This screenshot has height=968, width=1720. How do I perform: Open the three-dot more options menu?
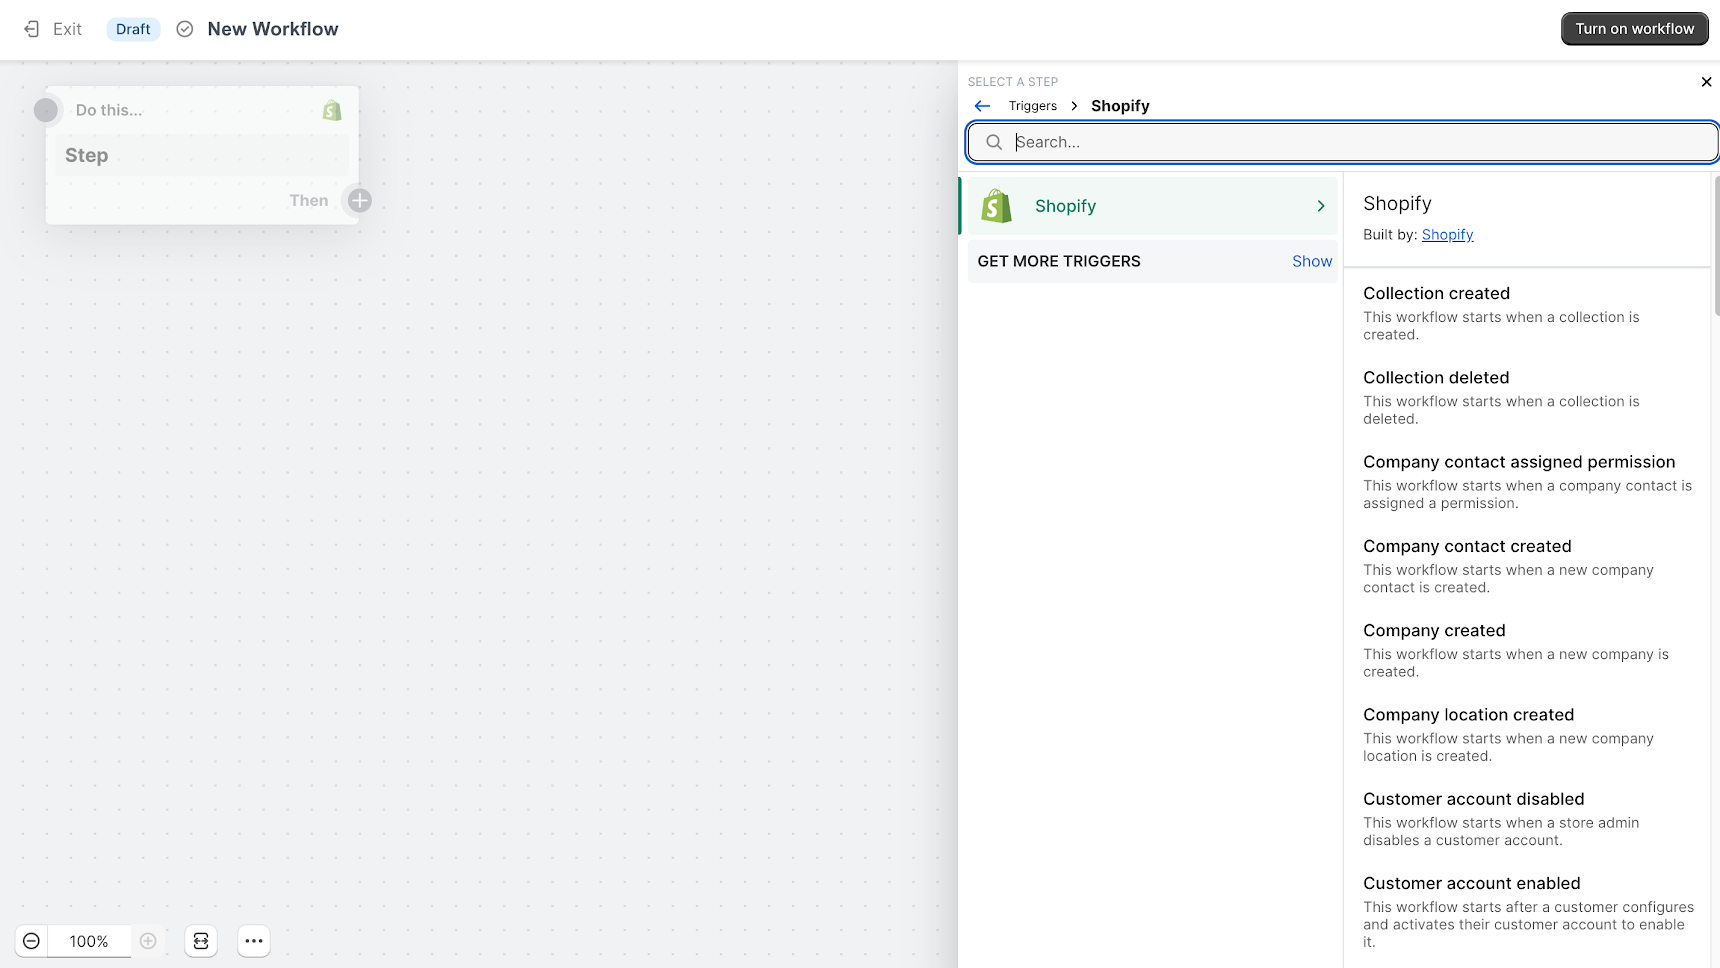254,941
